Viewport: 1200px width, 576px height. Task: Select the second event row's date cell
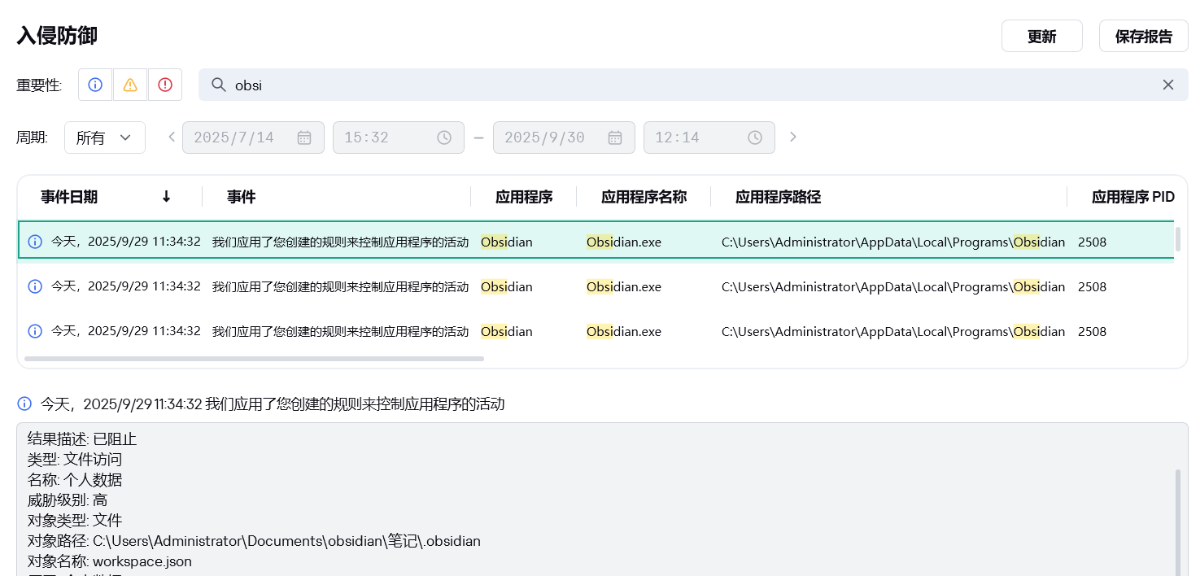126,286
